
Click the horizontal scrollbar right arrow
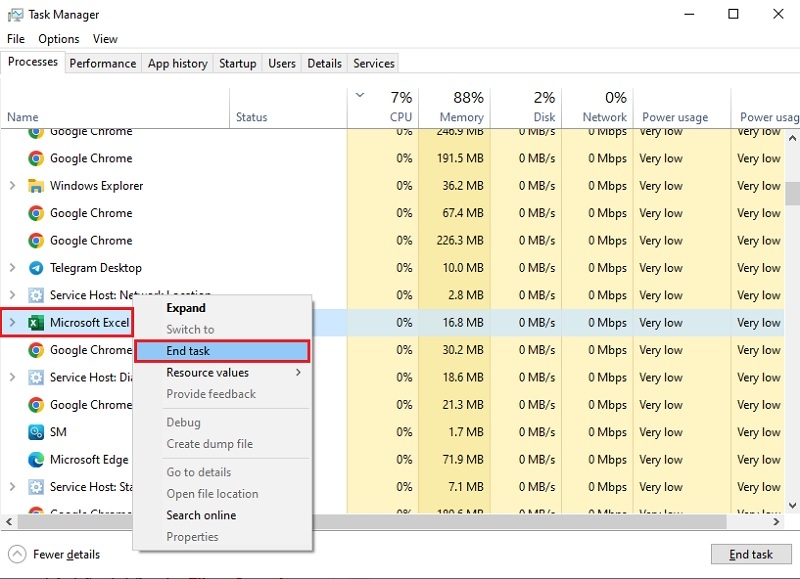[776, 521]
